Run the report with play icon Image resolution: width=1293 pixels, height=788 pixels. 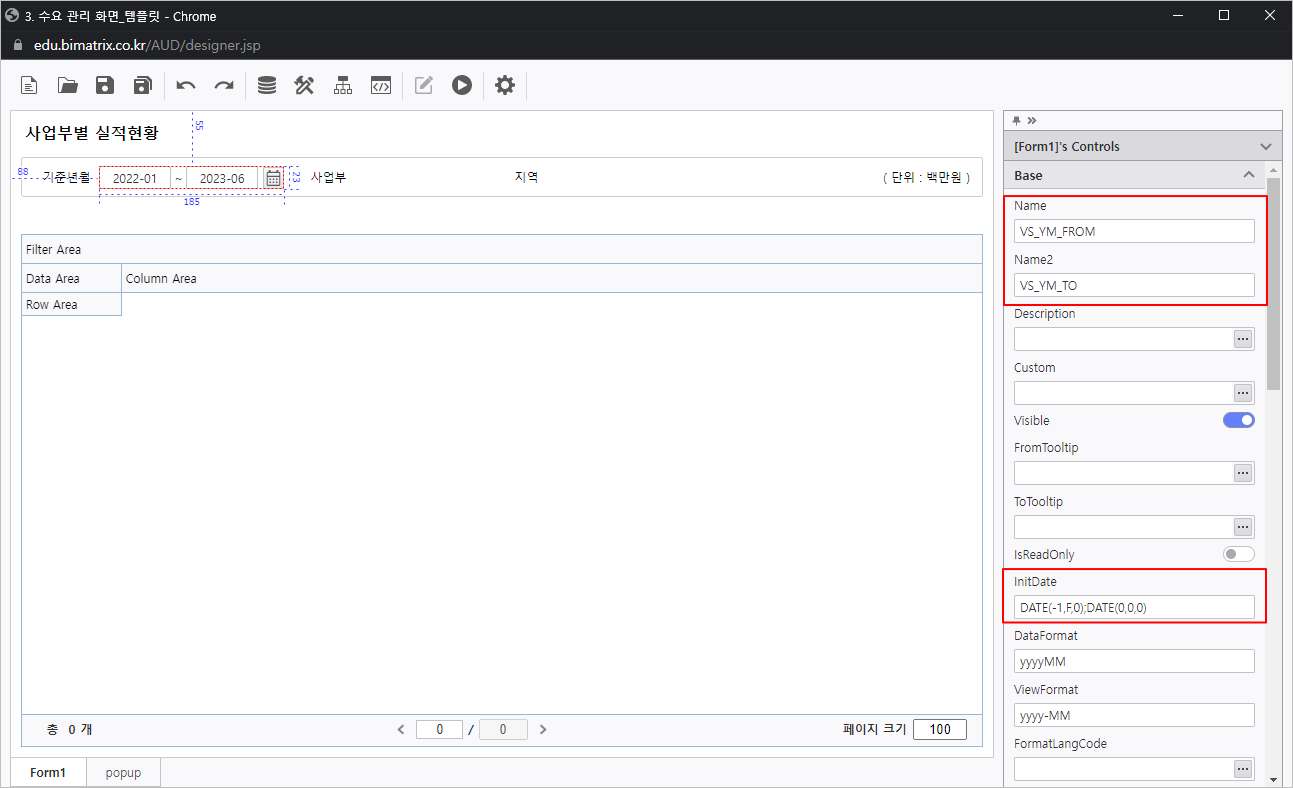point(461,86)
